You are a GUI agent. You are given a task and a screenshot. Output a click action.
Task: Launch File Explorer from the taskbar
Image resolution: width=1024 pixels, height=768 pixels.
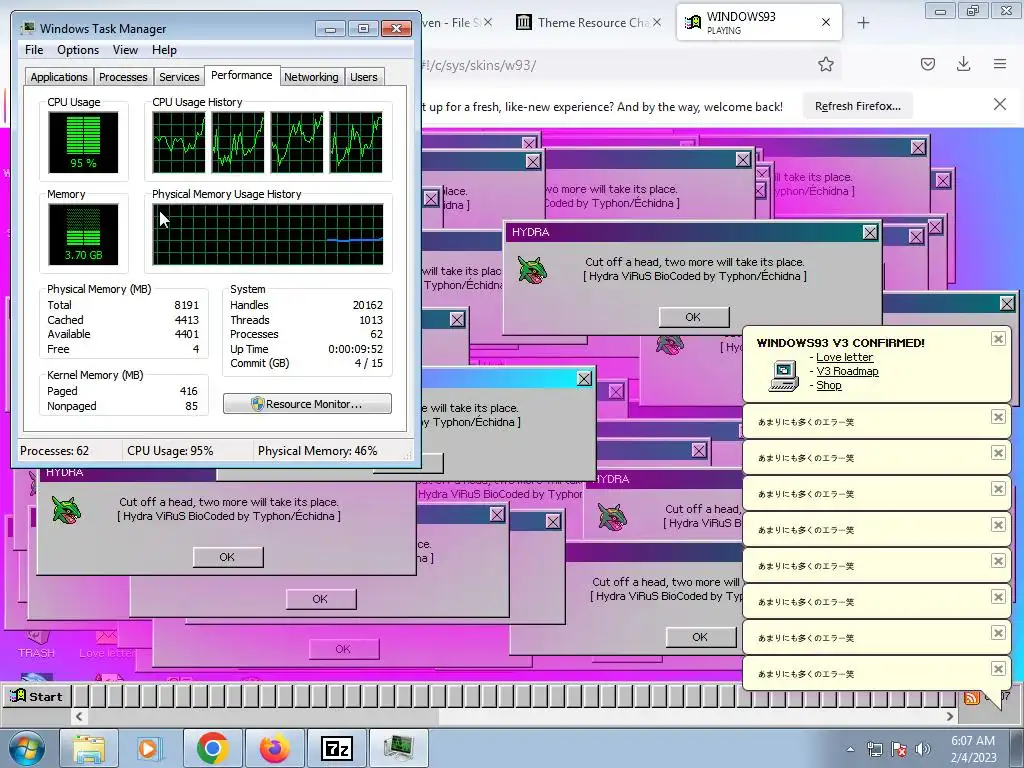[x=89, y=748]
